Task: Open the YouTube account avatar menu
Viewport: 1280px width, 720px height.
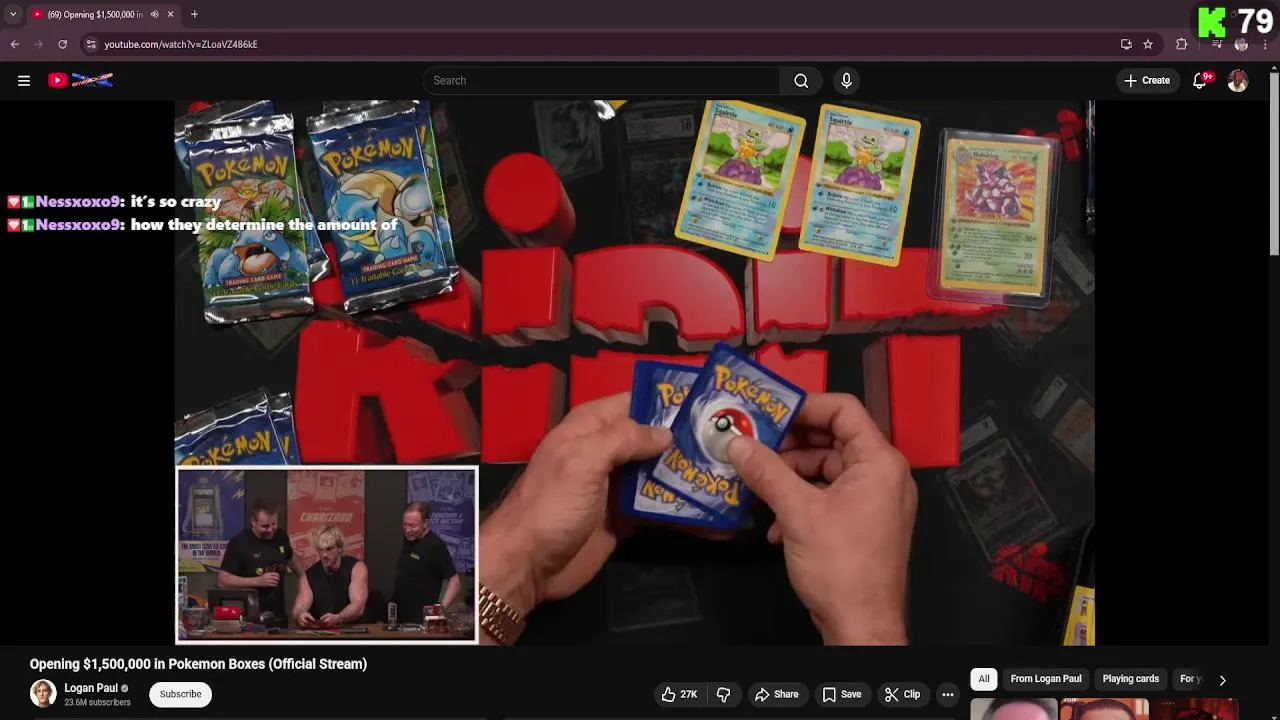Action: pyautogui.click(x=1238, y=81)
